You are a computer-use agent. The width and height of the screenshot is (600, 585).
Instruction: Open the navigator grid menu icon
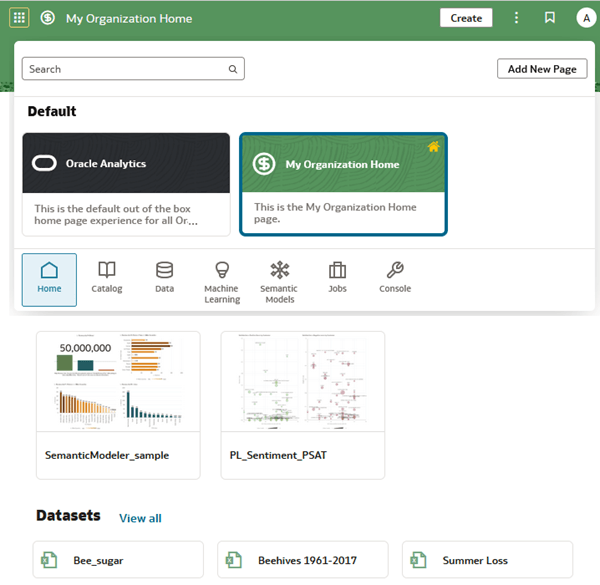point(19,18)
